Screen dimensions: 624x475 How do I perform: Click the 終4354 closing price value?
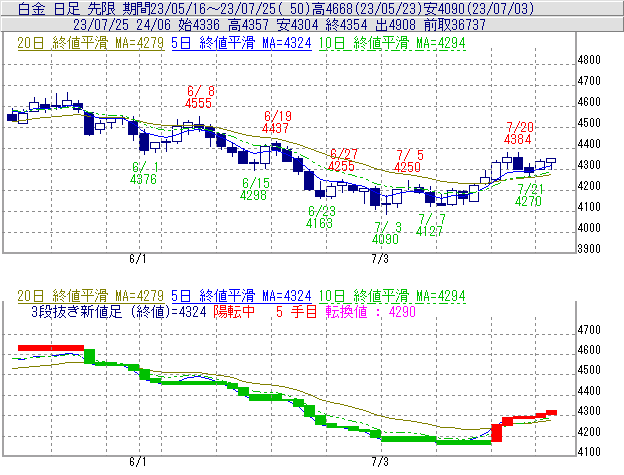[346, 25]
